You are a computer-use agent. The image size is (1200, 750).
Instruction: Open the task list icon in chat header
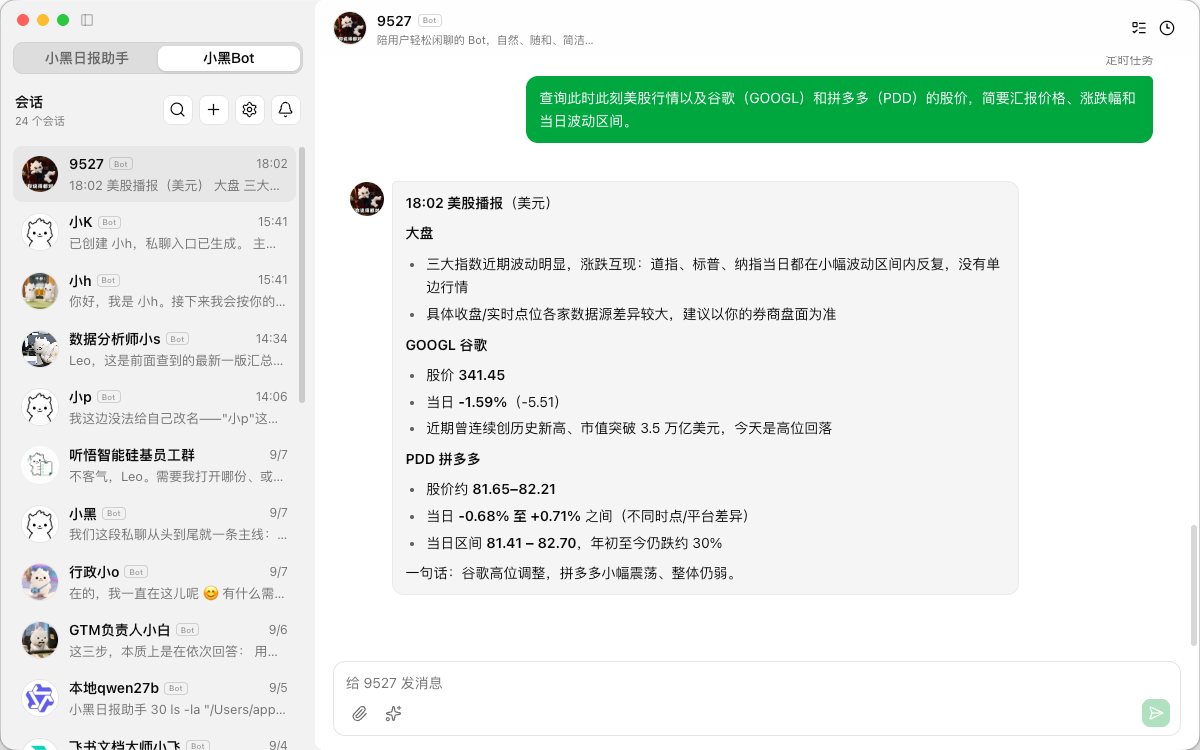pos(1139,28)
